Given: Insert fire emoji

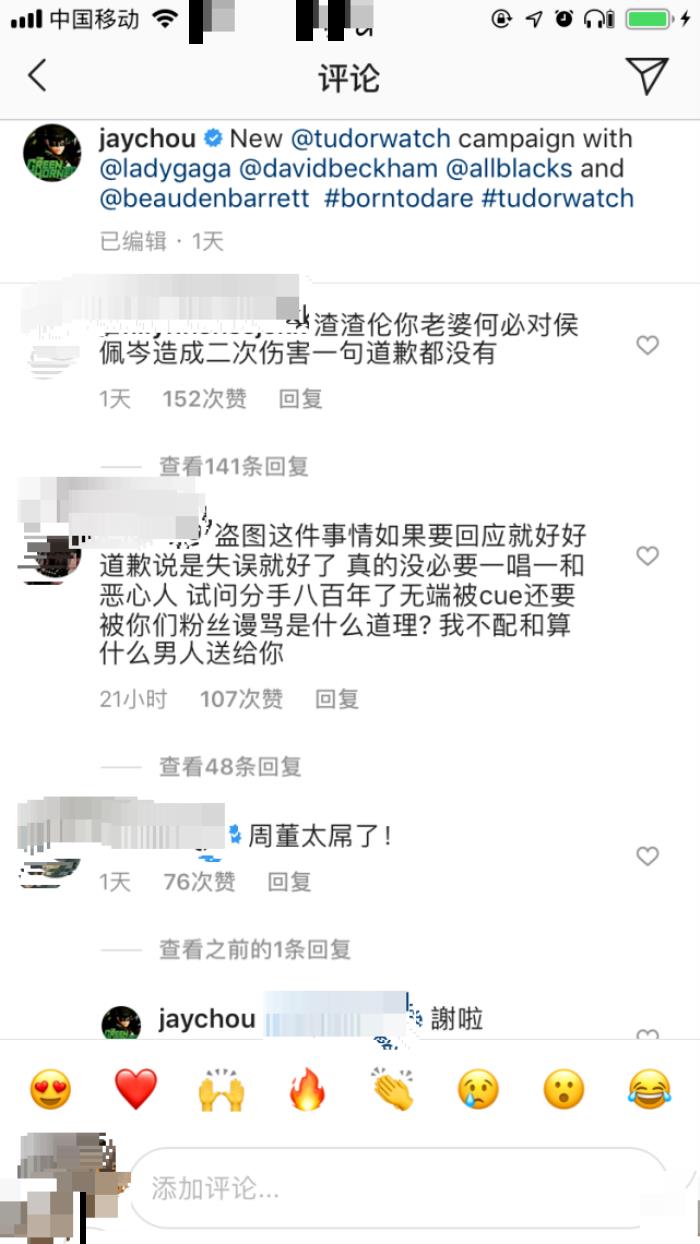Looking at the screenshot, I should click(x=307, y=1088).
